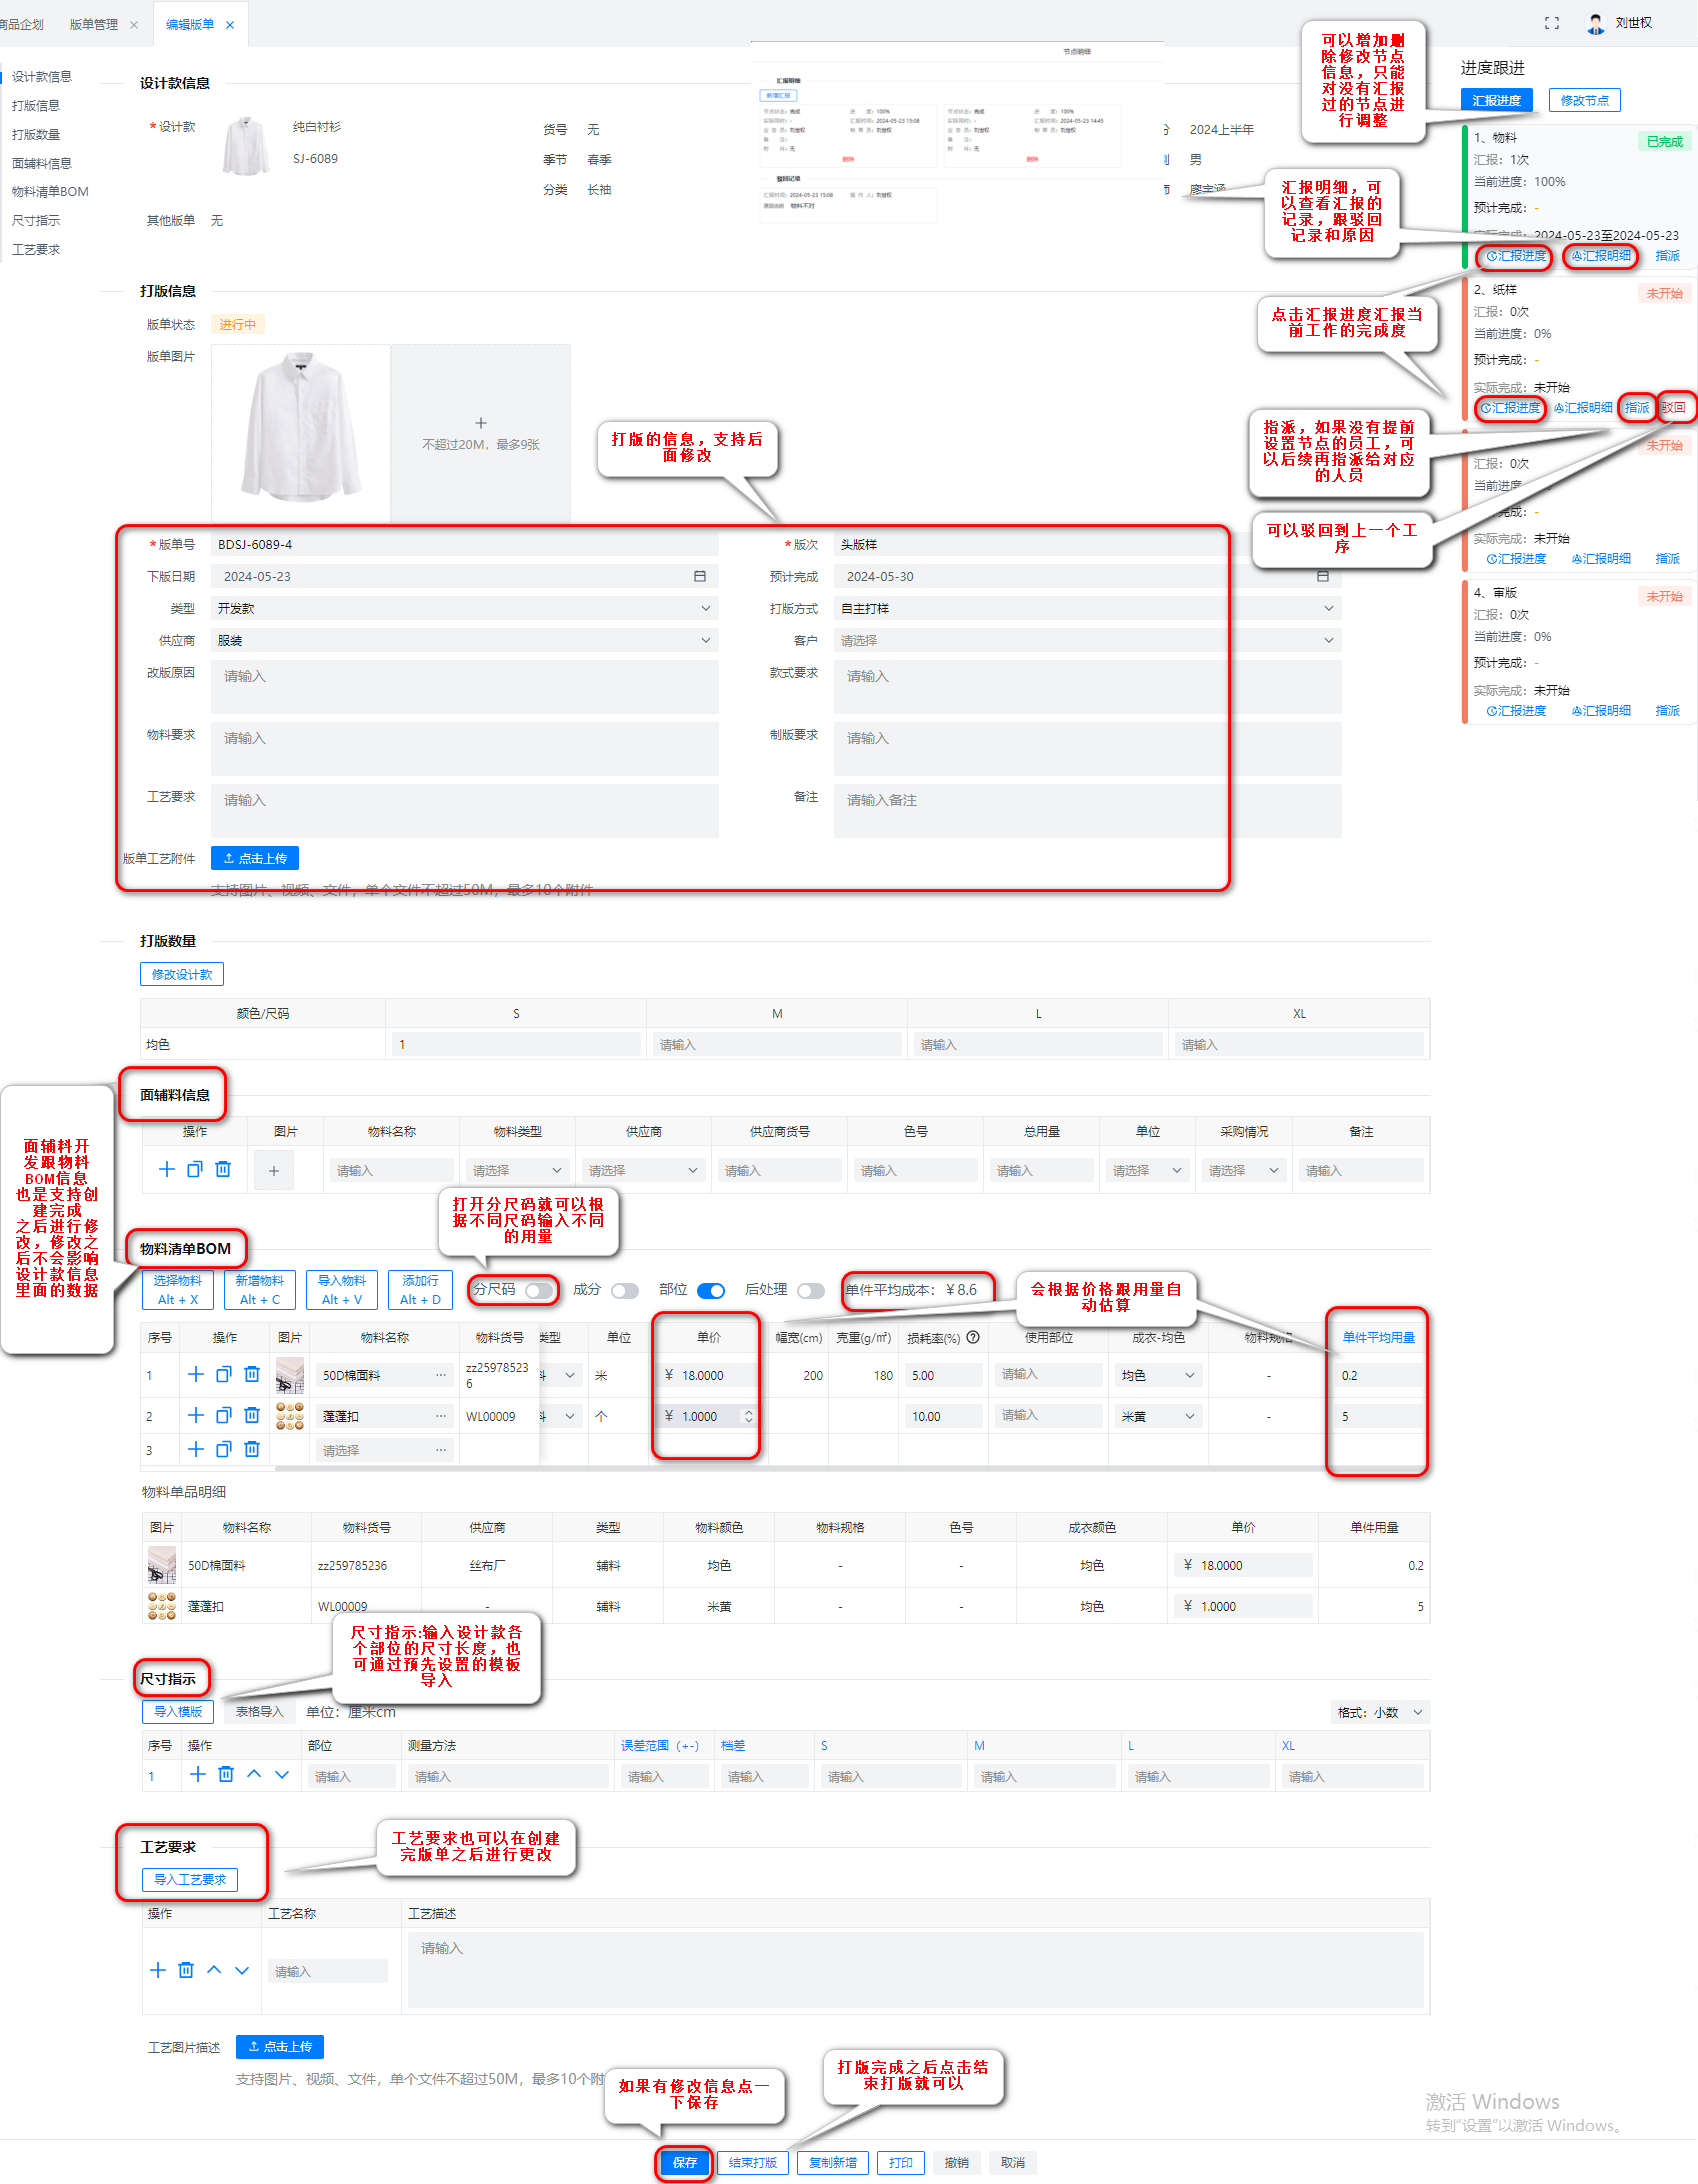
Task: Click help icon beside 损耗率(%)
Action: [973, 1337]
